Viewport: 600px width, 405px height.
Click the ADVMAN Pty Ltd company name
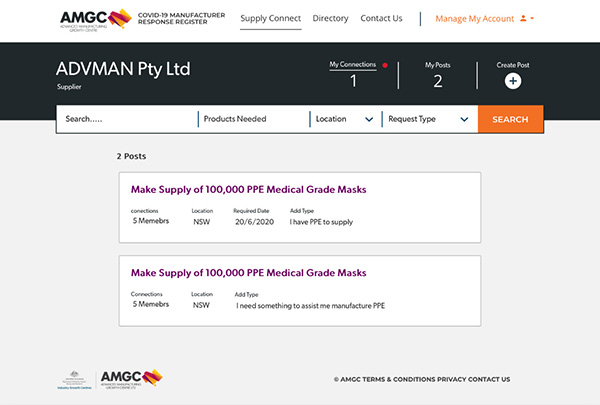click(x=123, y=69)
